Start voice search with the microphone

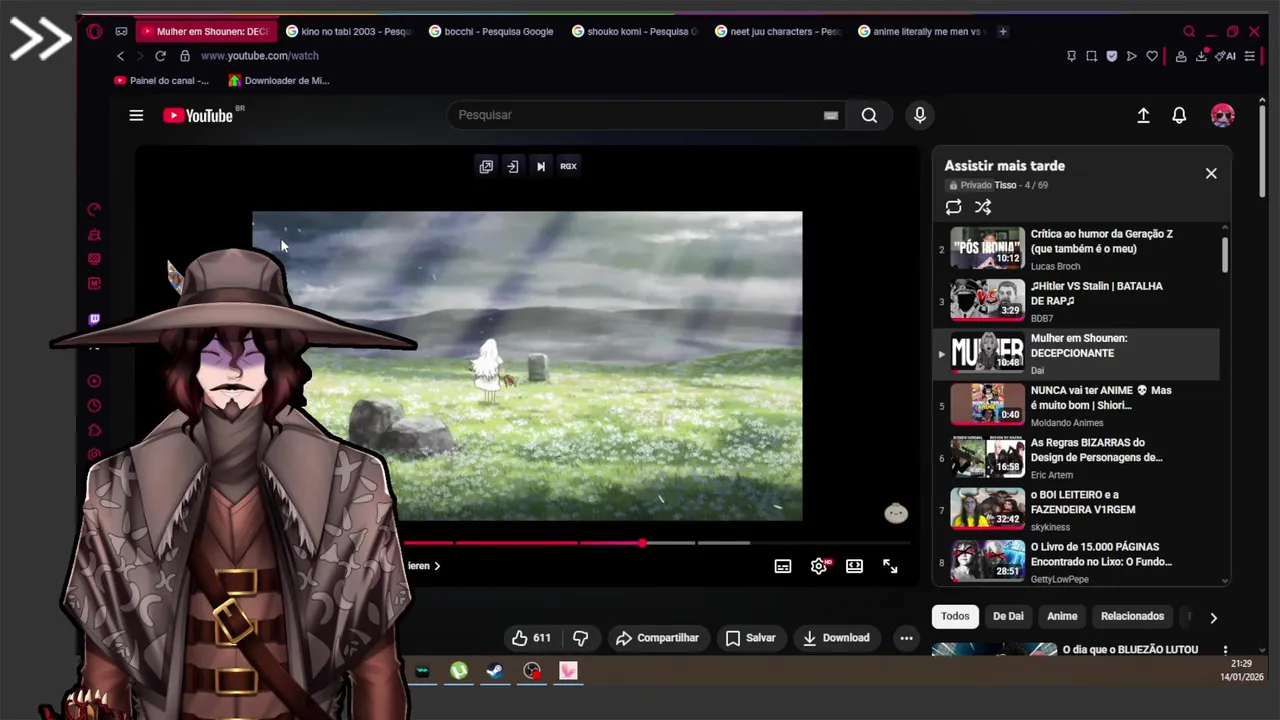[920, 115]
